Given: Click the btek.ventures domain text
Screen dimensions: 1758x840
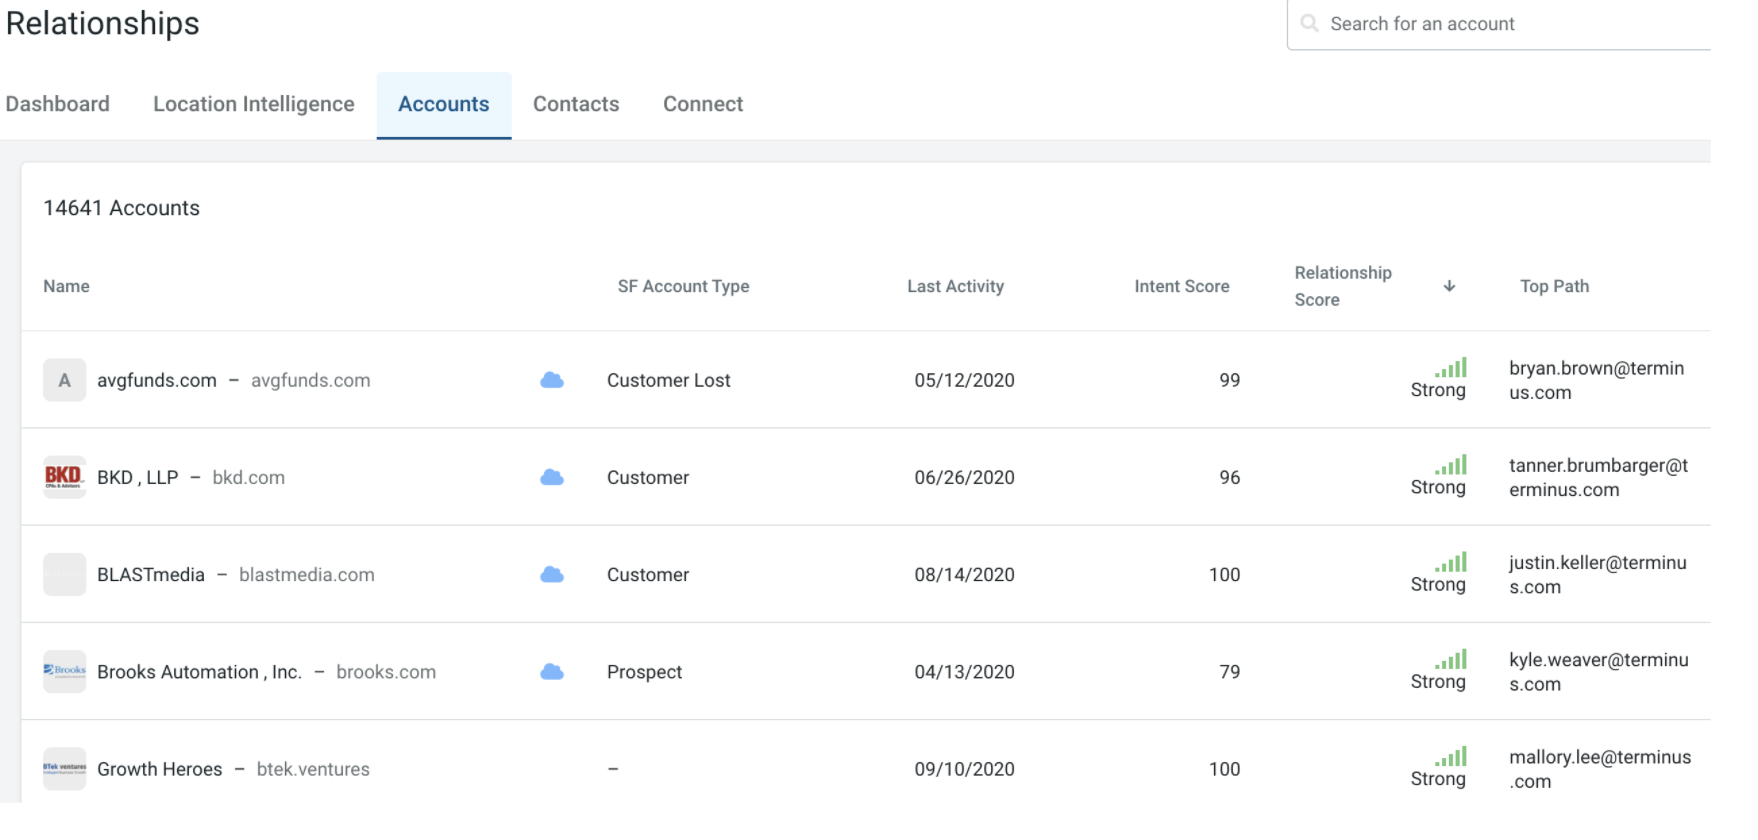Looking at the screenshot, I should pyautogui.click(x=313, y=768).
